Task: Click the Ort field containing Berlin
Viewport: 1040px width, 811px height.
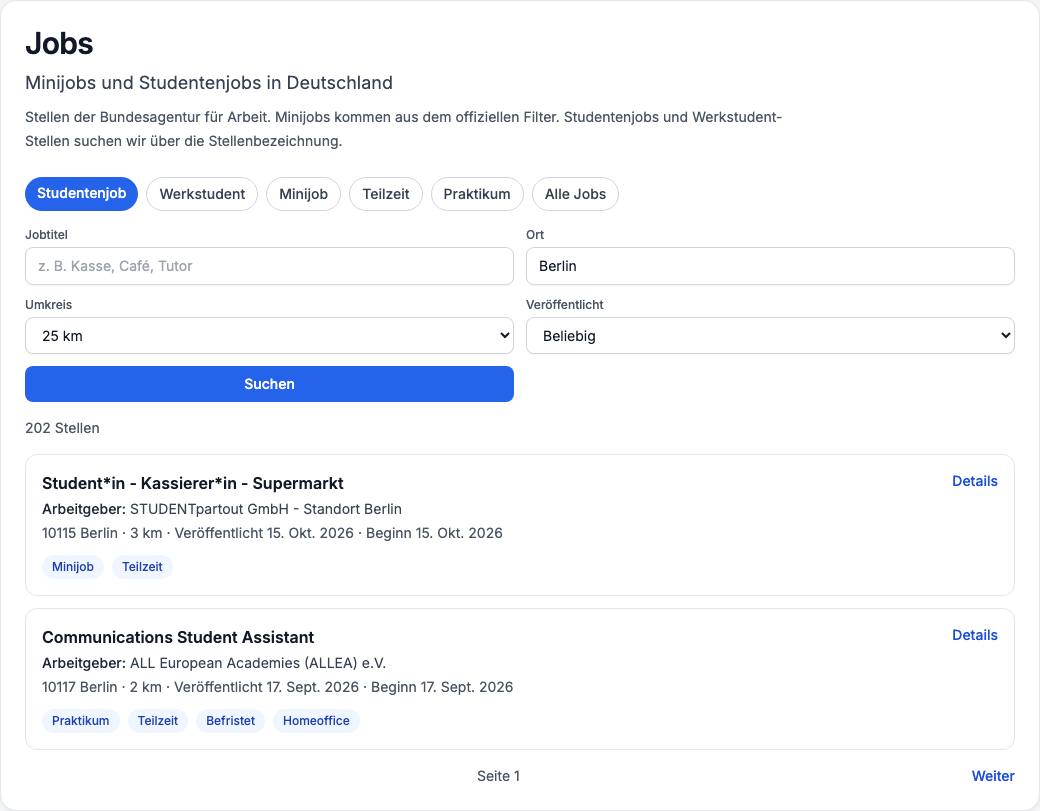Action: pyautogui.click(x=770, y=266)
